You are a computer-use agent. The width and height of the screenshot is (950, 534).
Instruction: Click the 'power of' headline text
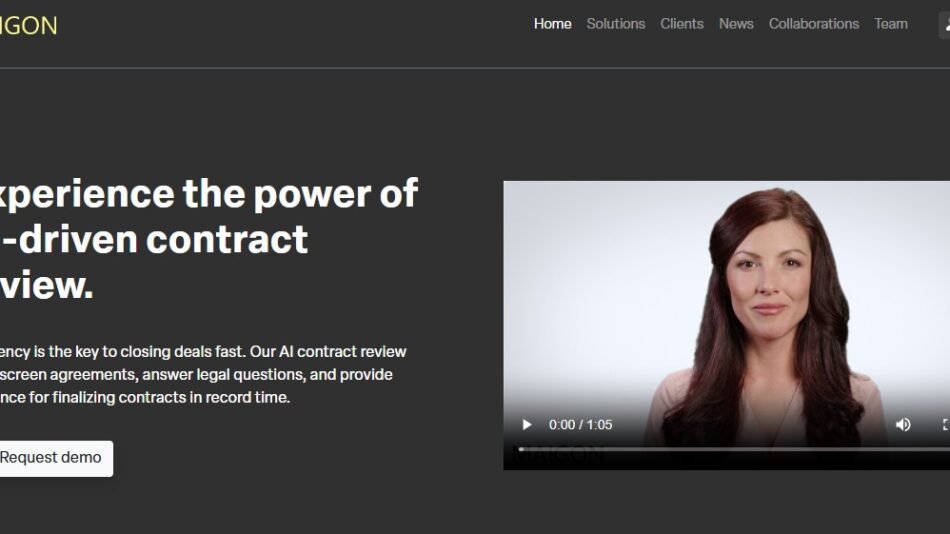pyautogui.click(x=335, y=194)
